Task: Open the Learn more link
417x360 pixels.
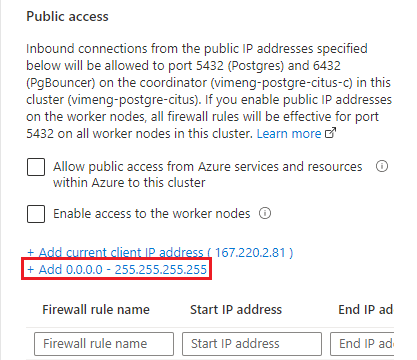Action: tap(289, 134)
